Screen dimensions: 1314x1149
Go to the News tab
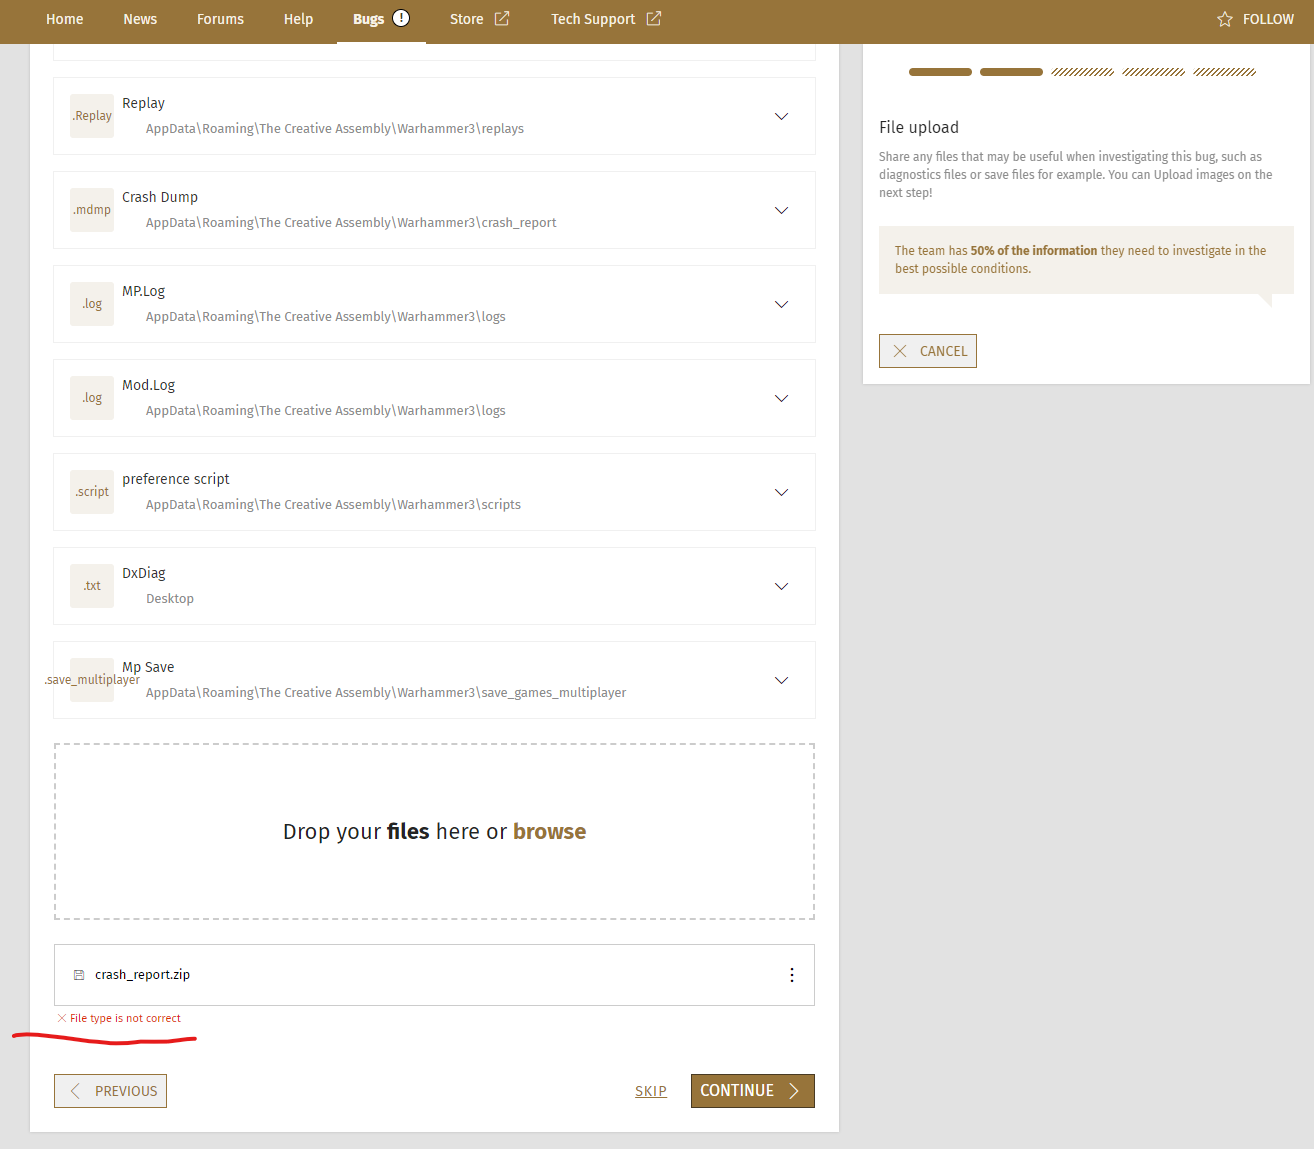140,19
